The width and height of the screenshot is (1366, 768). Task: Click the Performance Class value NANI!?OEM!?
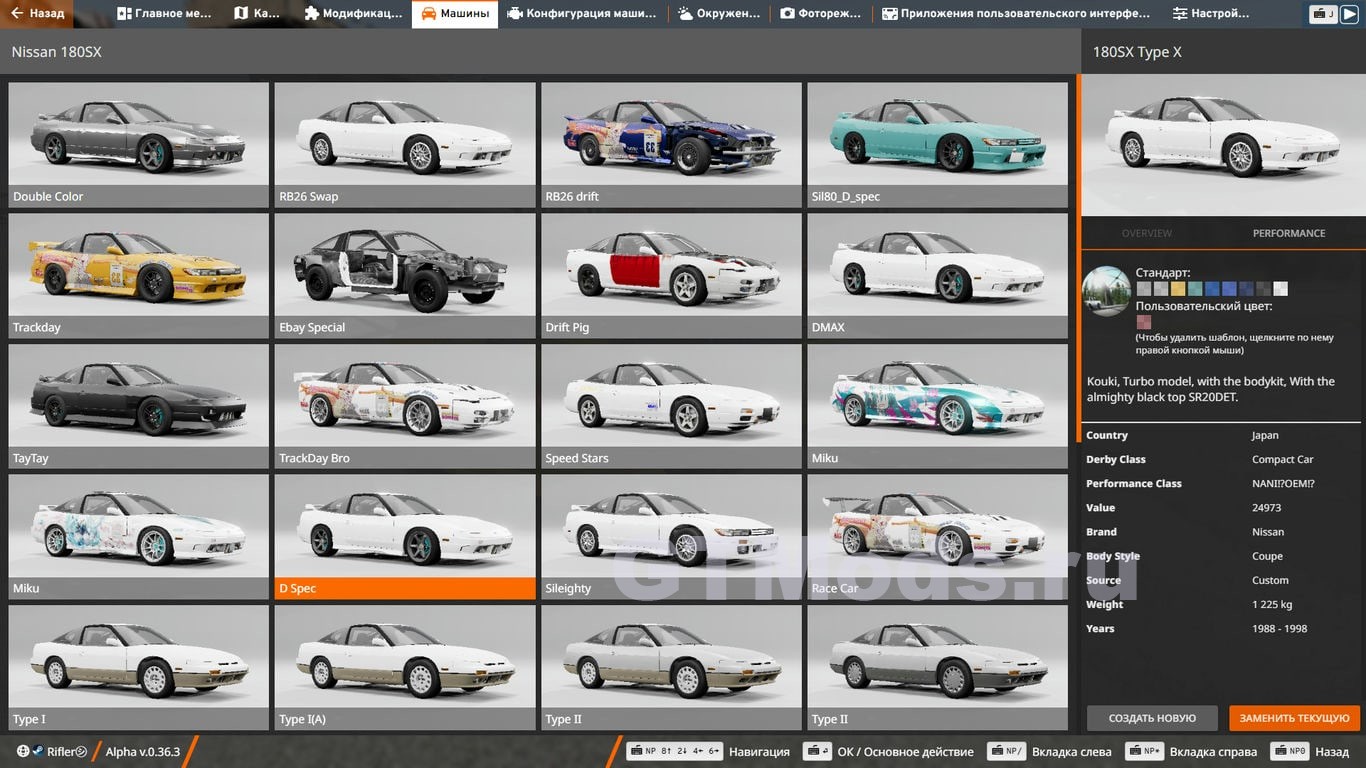click(1283, 483)
